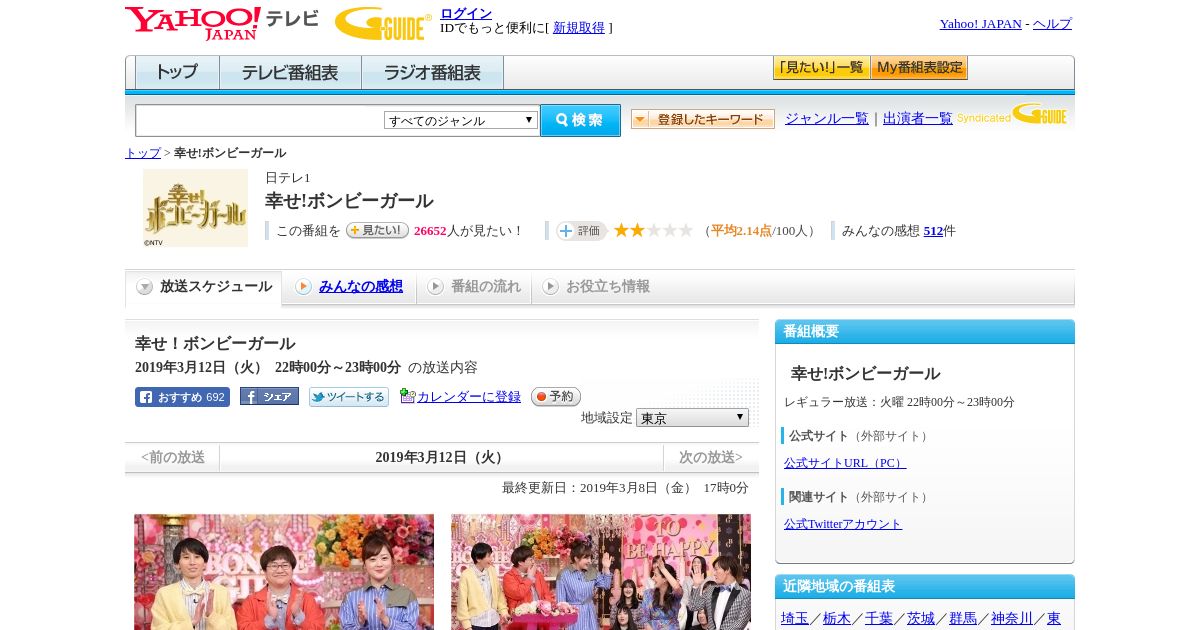The height and width of the screenshot is (630, 1200).
Task: Click the Yahoo! JAPAN テレビ logo
Action: click(x=221, y=23)
